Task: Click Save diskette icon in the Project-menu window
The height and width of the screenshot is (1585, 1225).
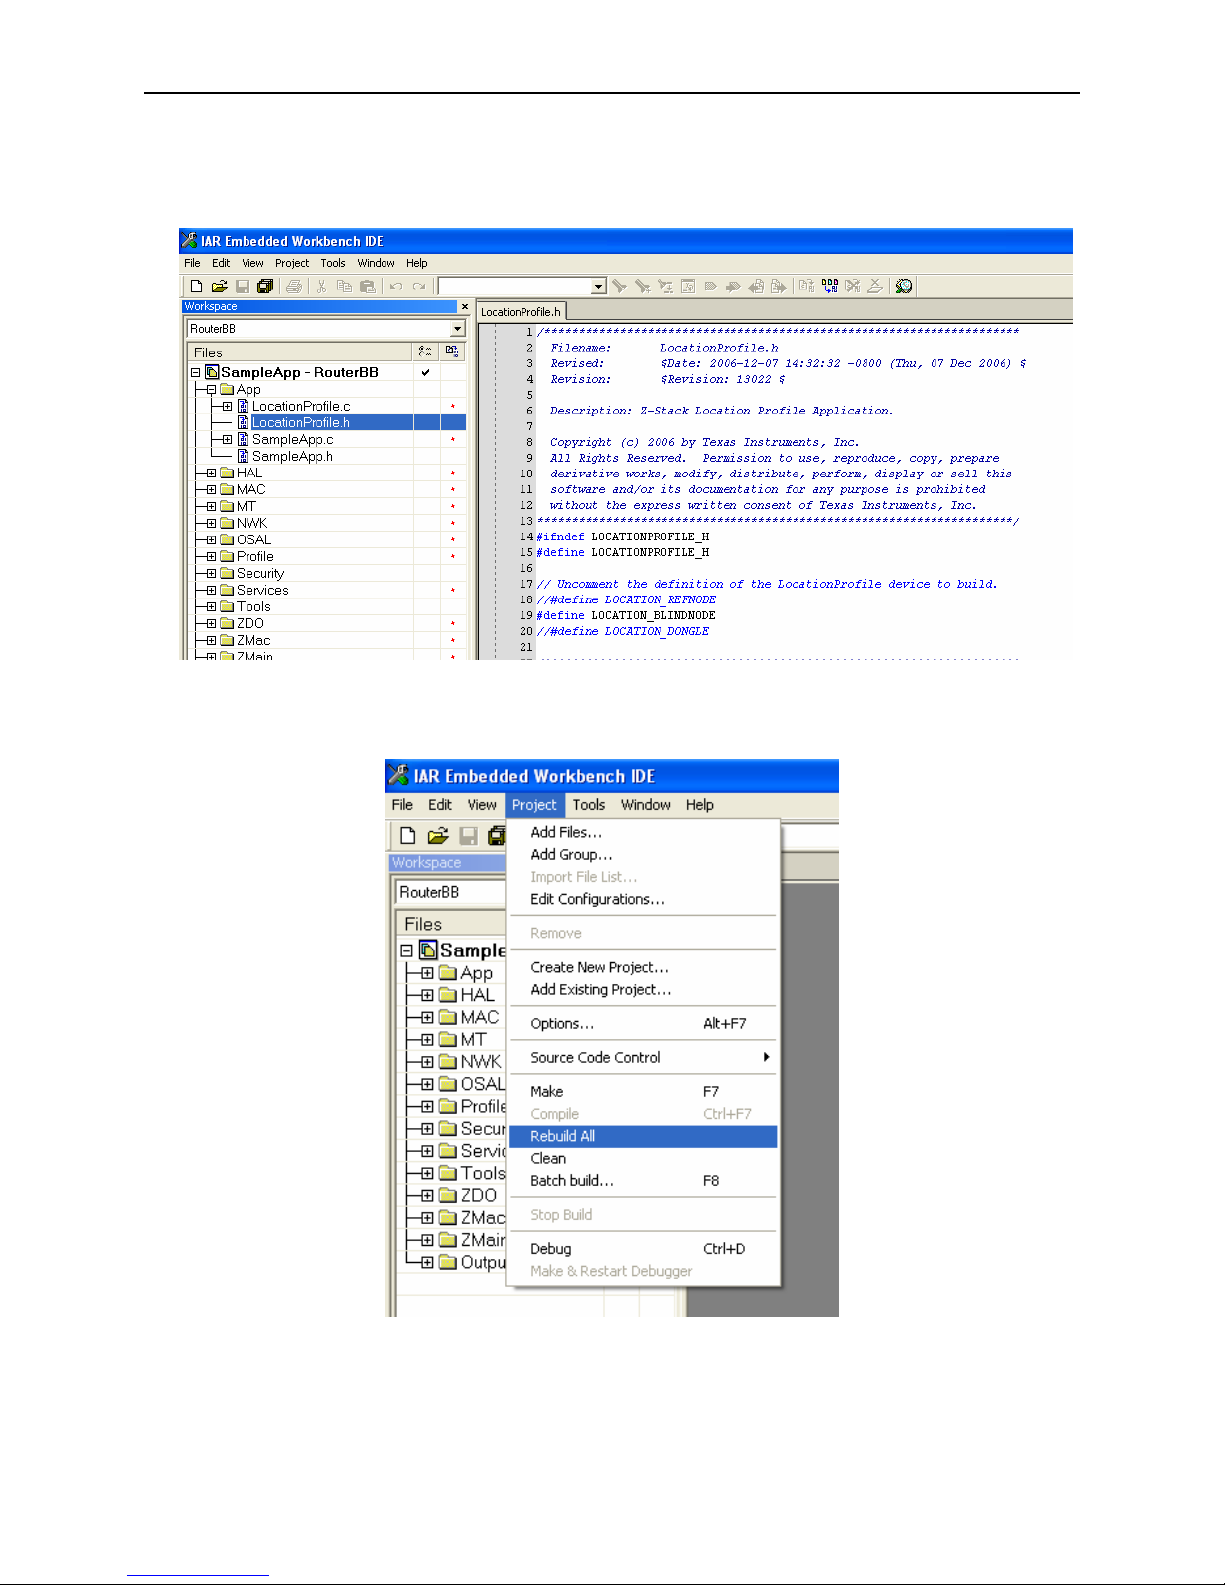Action: pos(468,836)
